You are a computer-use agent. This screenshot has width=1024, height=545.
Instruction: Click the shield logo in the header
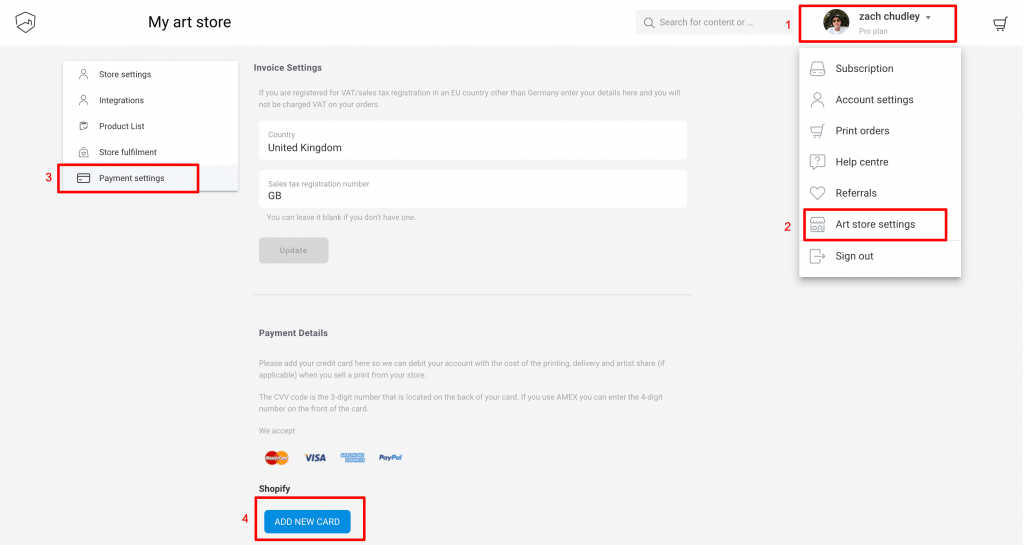[25, 22]
